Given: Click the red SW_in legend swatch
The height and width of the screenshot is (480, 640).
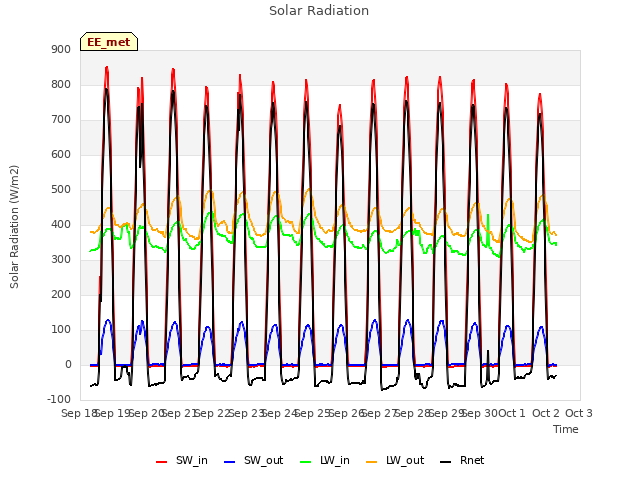Looking at the screenshot, I should (162, 462).
